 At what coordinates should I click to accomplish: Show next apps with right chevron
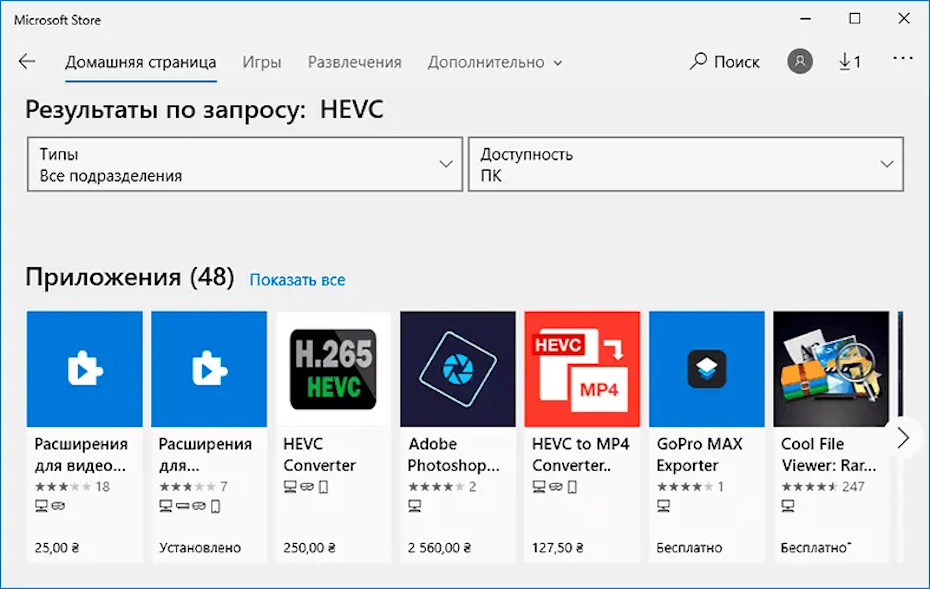click(x=903, y=438)
